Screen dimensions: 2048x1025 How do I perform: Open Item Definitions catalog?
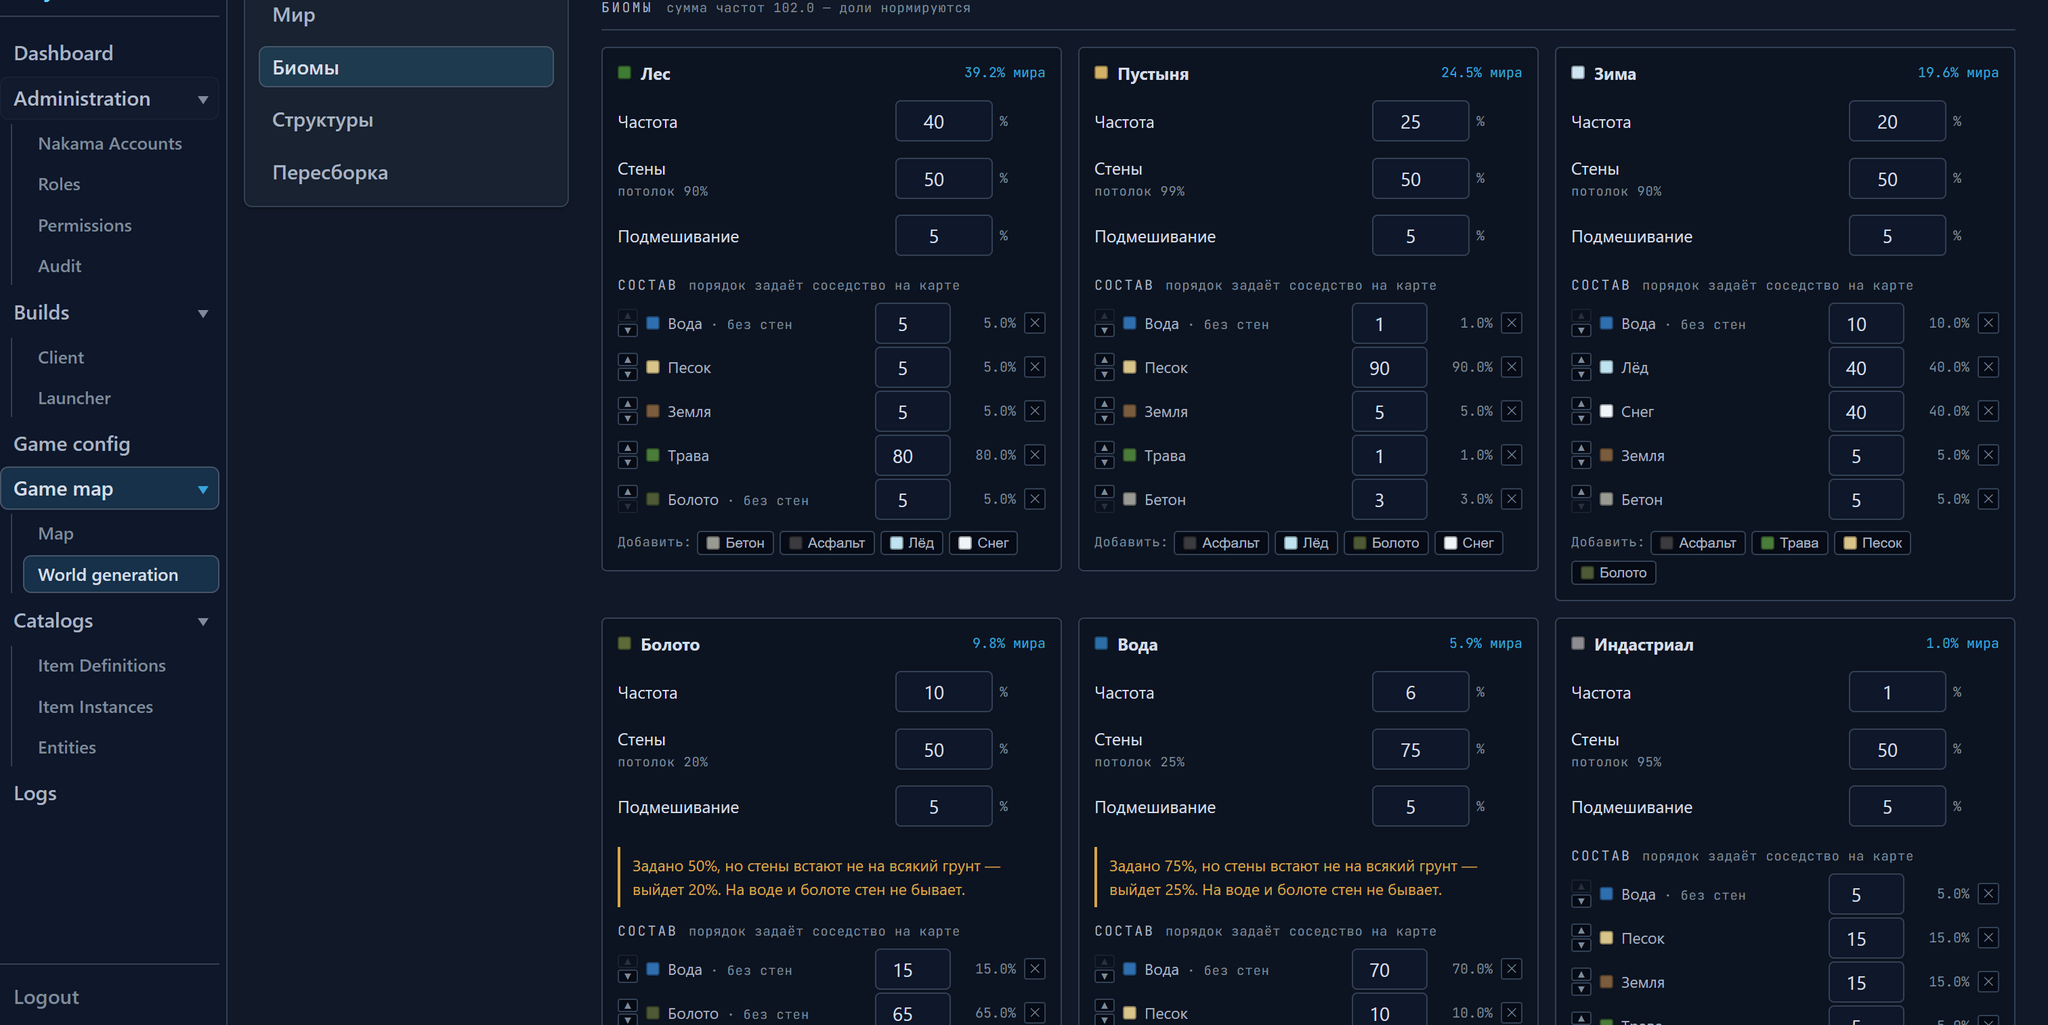pyautogui.click(x=102, y=665)
